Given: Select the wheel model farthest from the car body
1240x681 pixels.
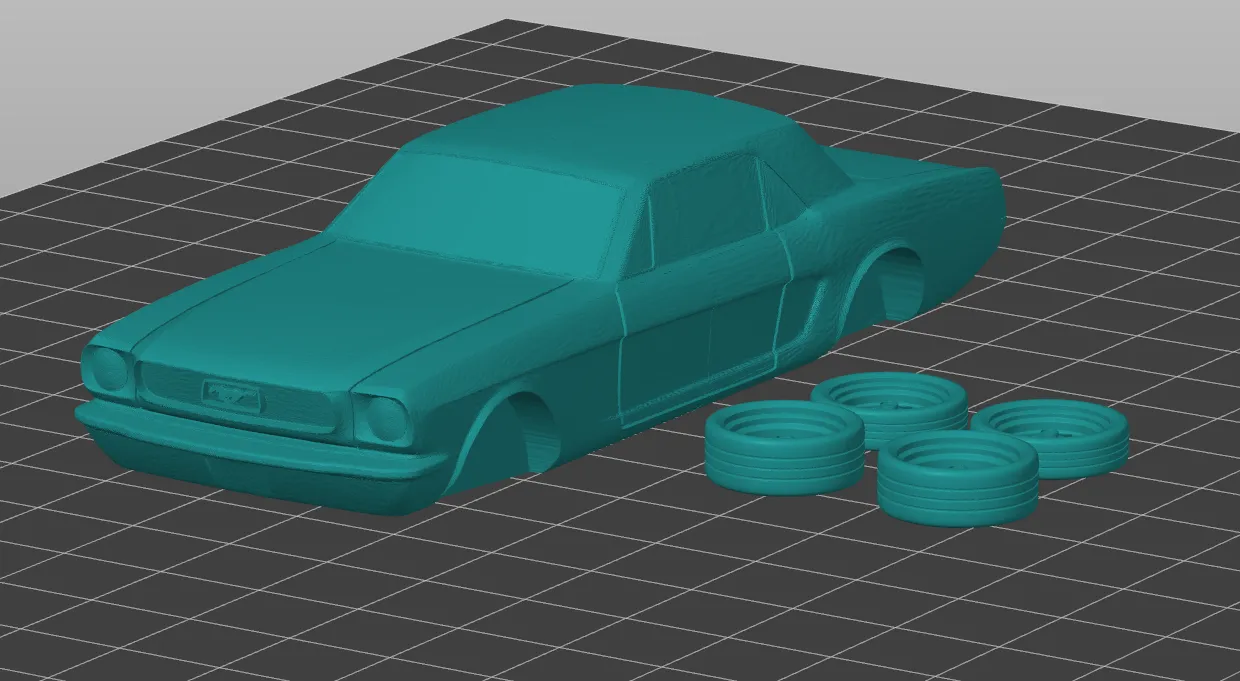Looking at the screenshot, I should [x=1050, y=438].
